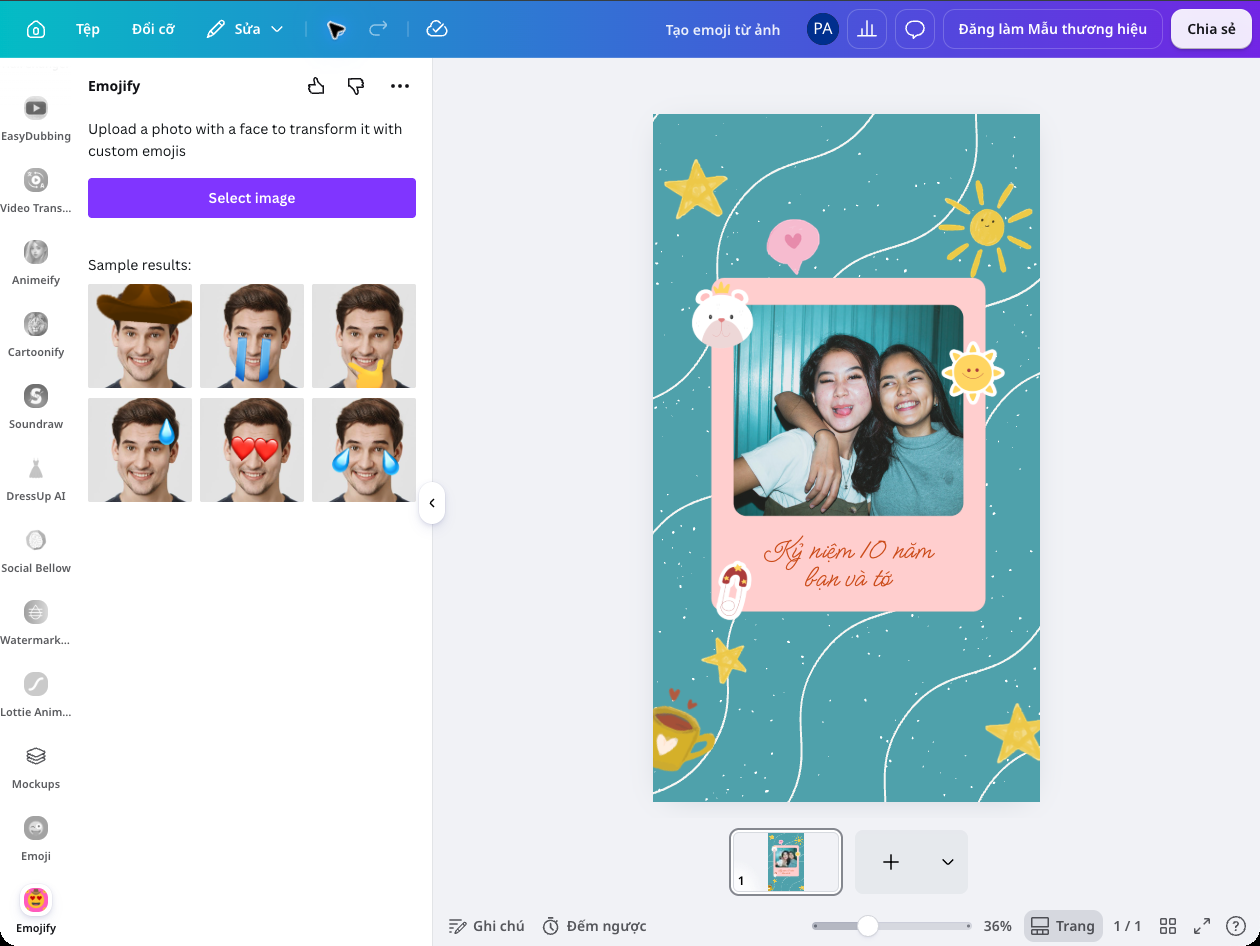Open the Social Bellow app
Viewport: 1260px width, 946px height.
click(x=36, y=551)
